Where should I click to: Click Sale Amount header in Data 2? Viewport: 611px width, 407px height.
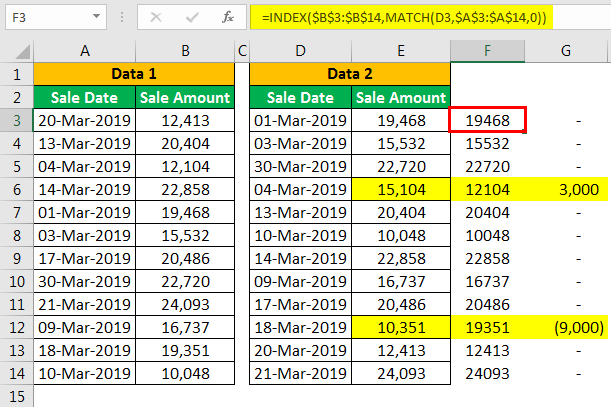pos(401,97)
